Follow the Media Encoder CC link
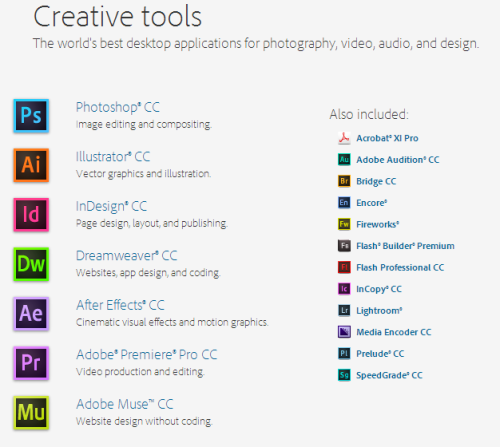Image resolution: width=500 pixels, height=447 pixels. pyautogui.click(x=394, y=332)
